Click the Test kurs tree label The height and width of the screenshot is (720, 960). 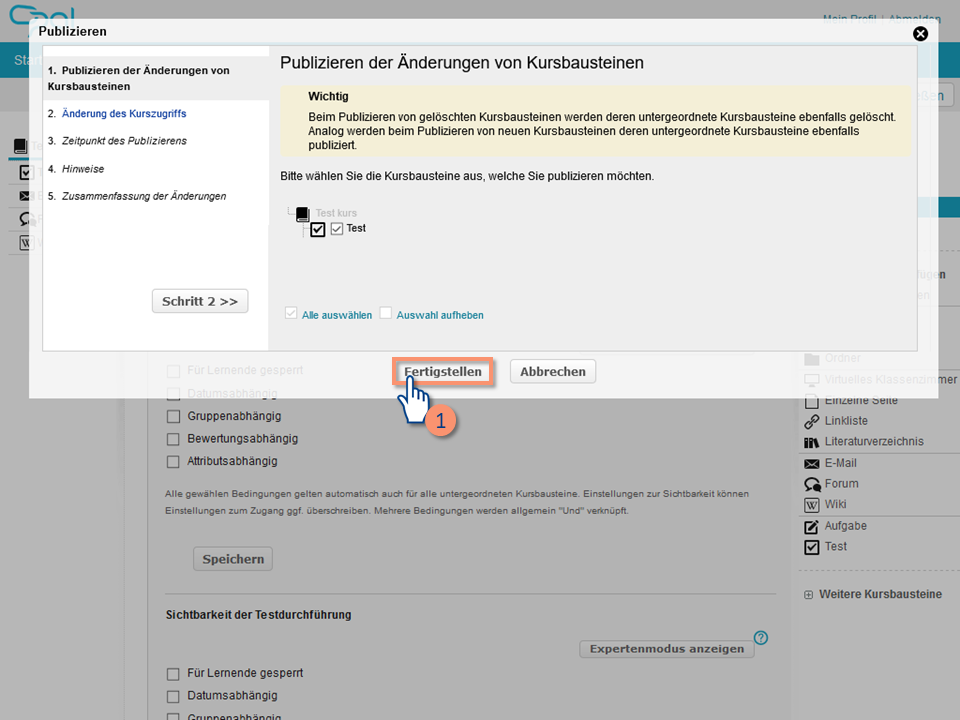coord(336,213)
